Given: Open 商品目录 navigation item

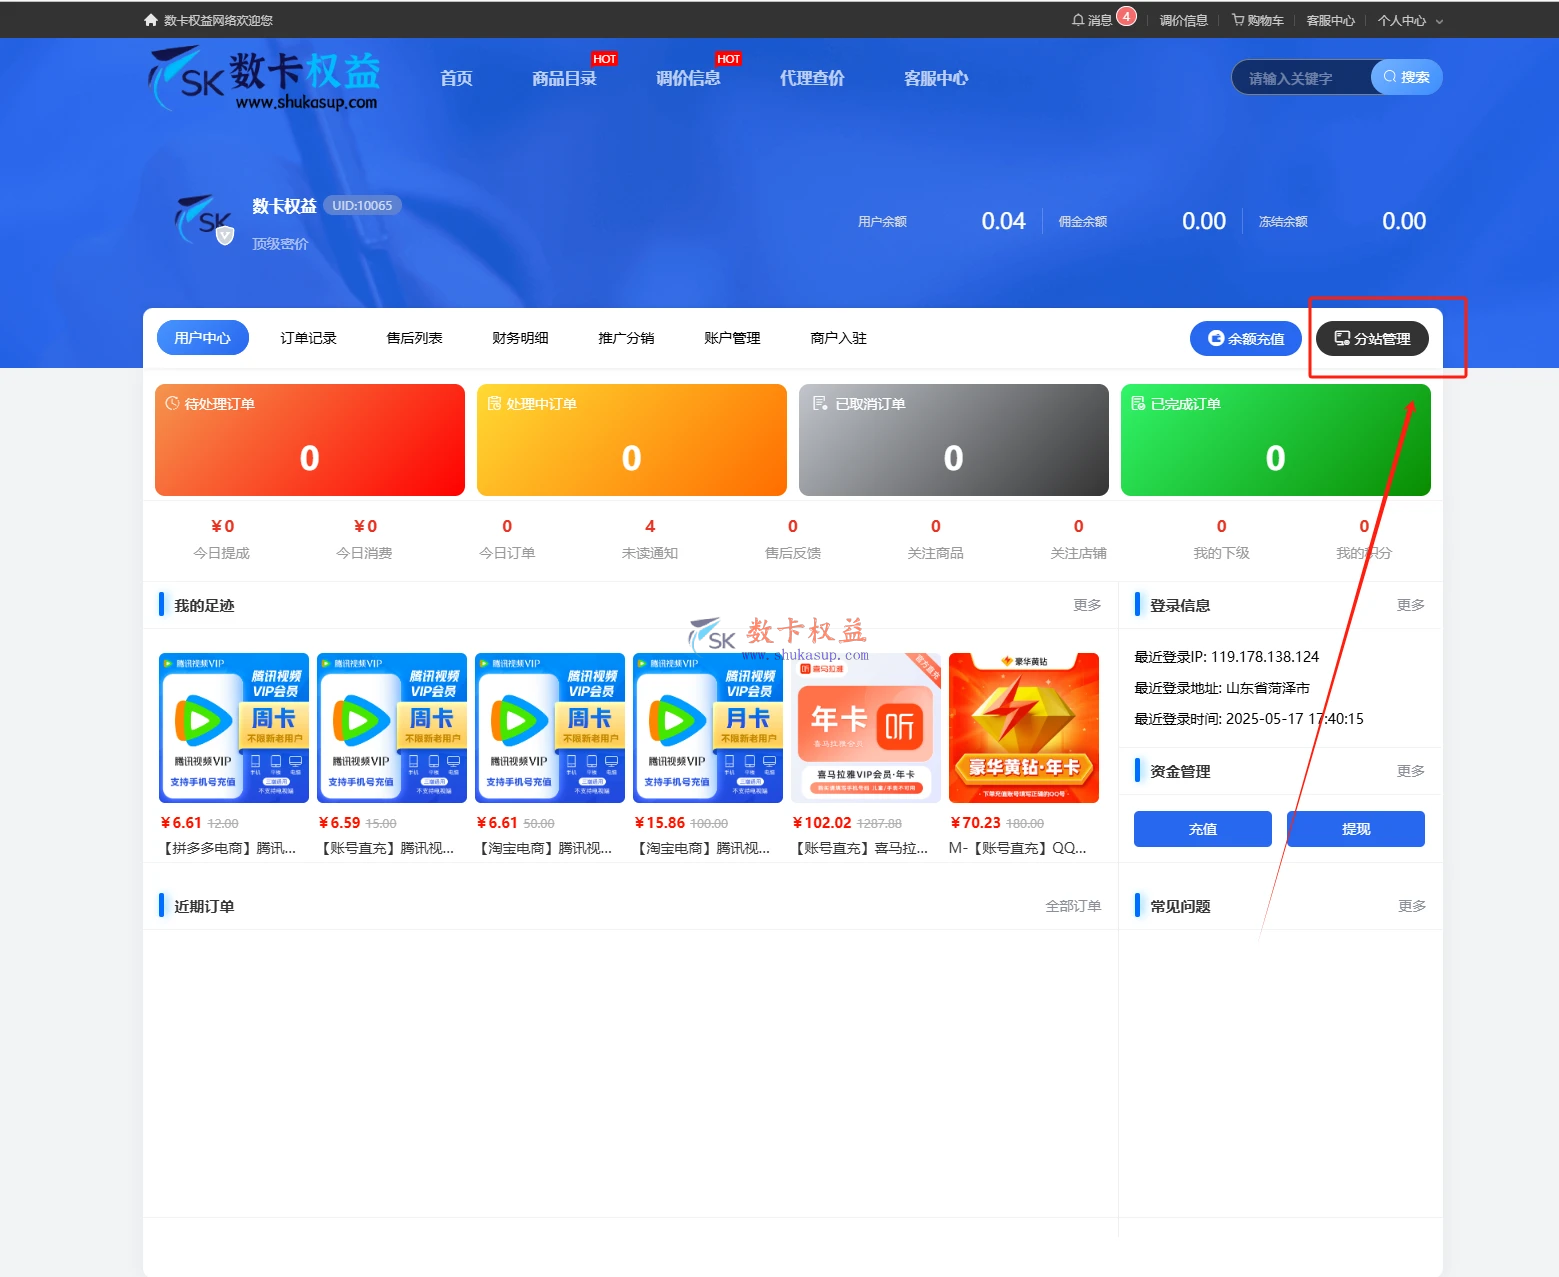Looking at the screenshot, I should click(564, 78).
